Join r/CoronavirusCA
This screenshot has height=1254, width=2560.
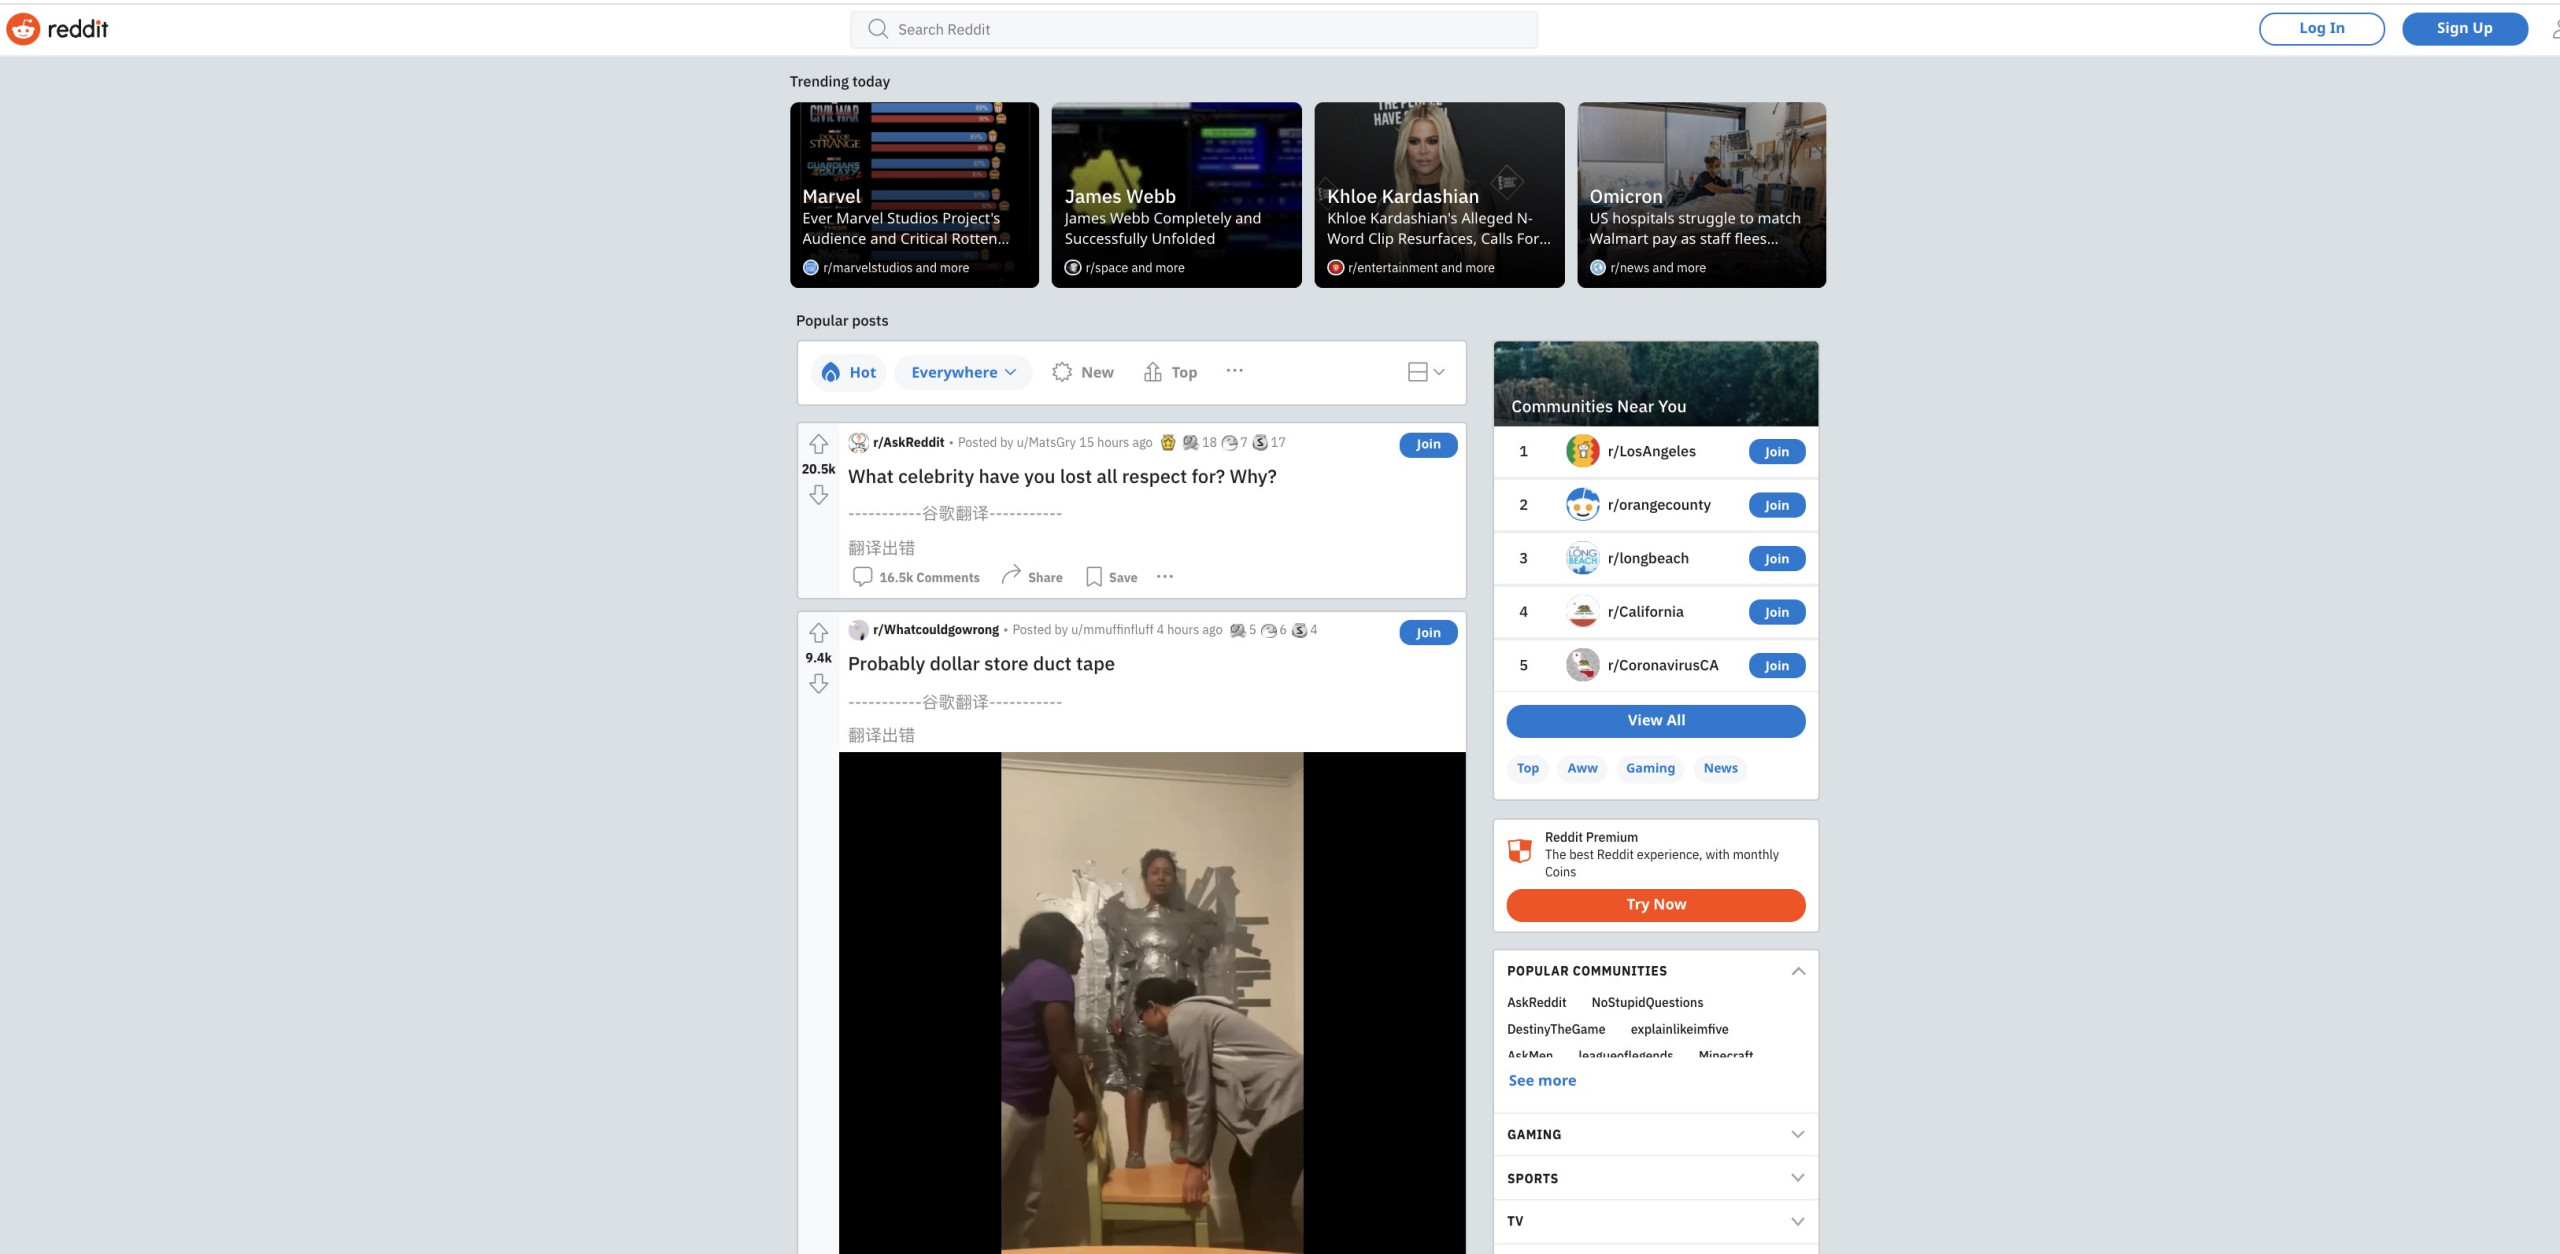pos(1776,666)
